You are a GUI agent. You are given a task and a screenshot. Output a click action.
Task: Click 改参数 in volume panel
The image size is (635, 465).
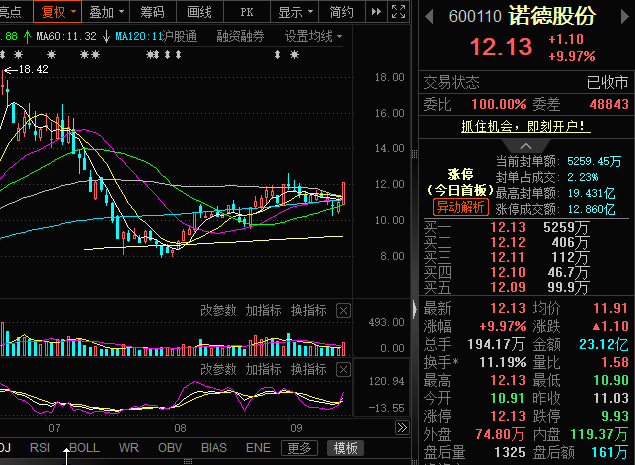coord(218,311)
